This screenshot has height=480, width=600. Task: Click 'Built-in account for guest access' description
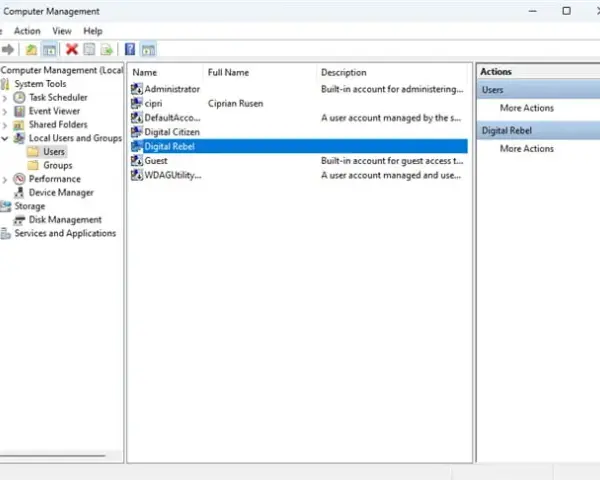[392, 161]
